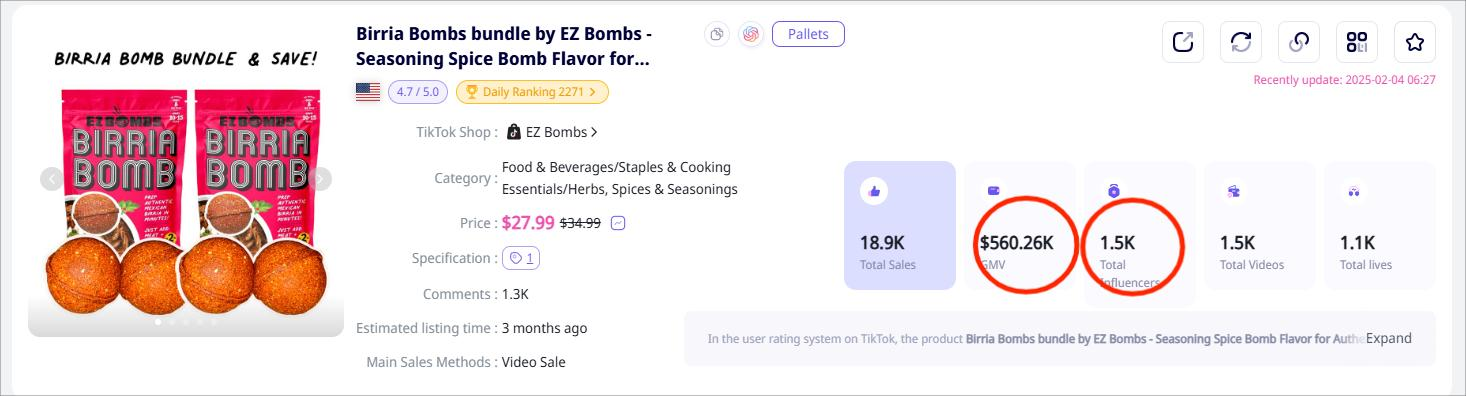Click the Pallets tag button
The image size is (1466, 396).
[808, 34]
